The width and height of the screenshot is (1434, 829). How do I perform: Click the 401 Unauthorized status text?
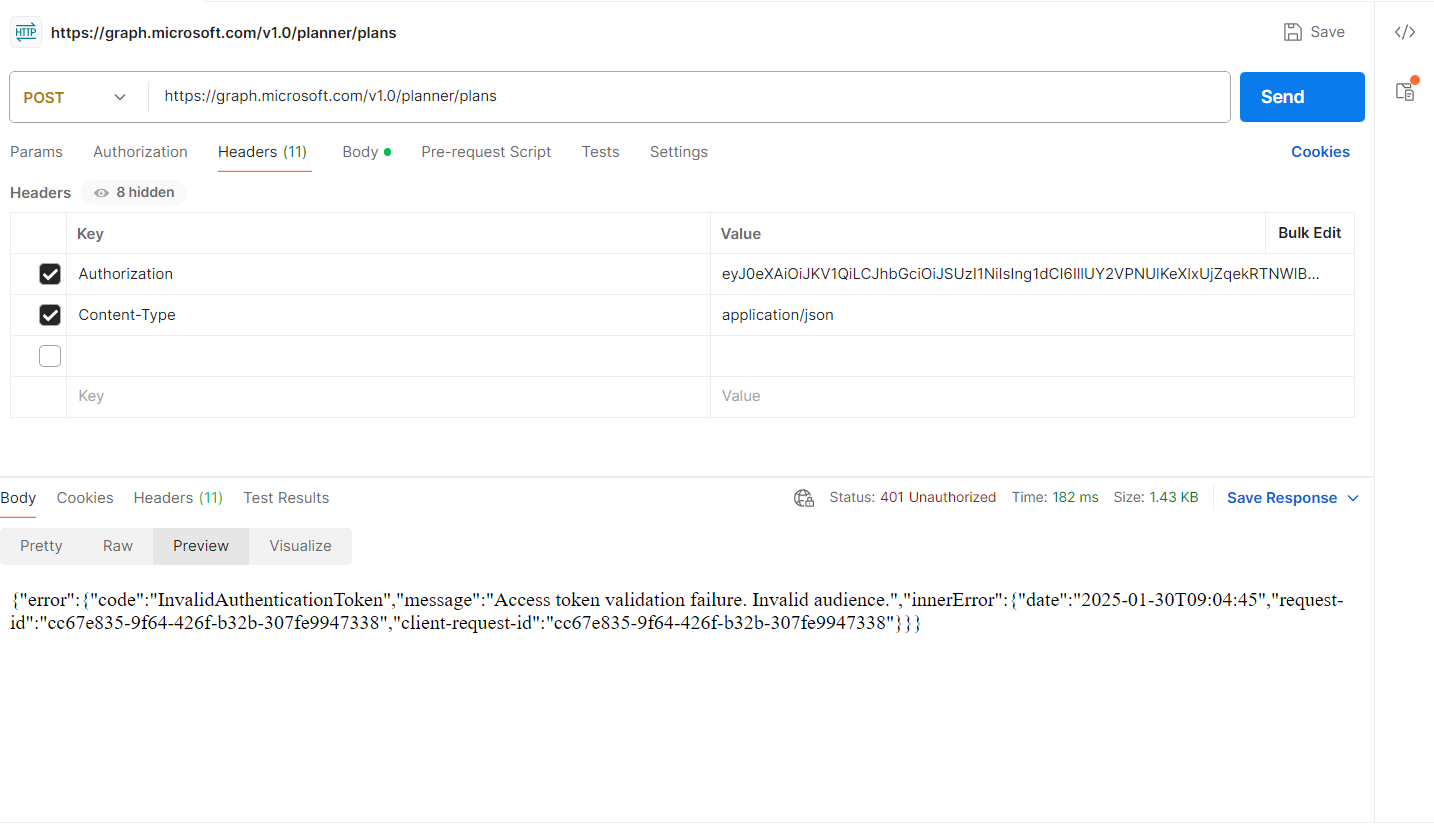[x=938, y=498]
